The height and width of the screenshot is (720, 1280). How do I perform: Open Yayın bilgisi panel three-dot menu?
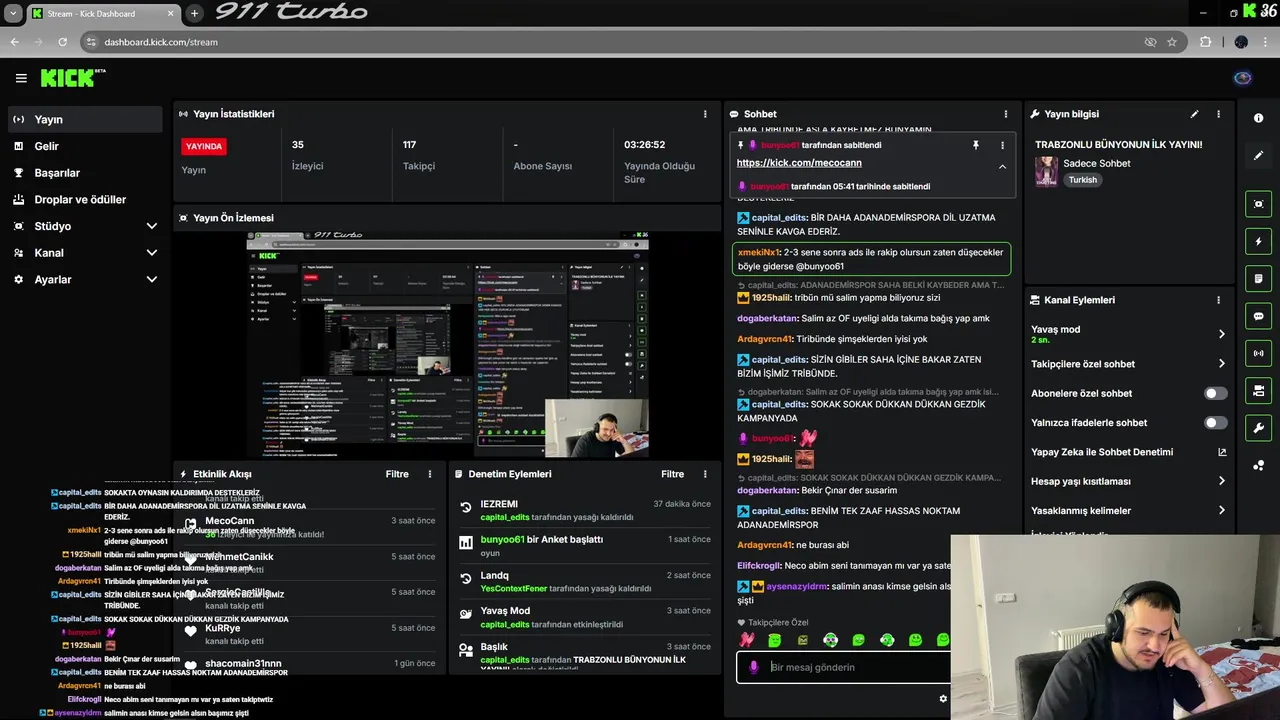1218,114
